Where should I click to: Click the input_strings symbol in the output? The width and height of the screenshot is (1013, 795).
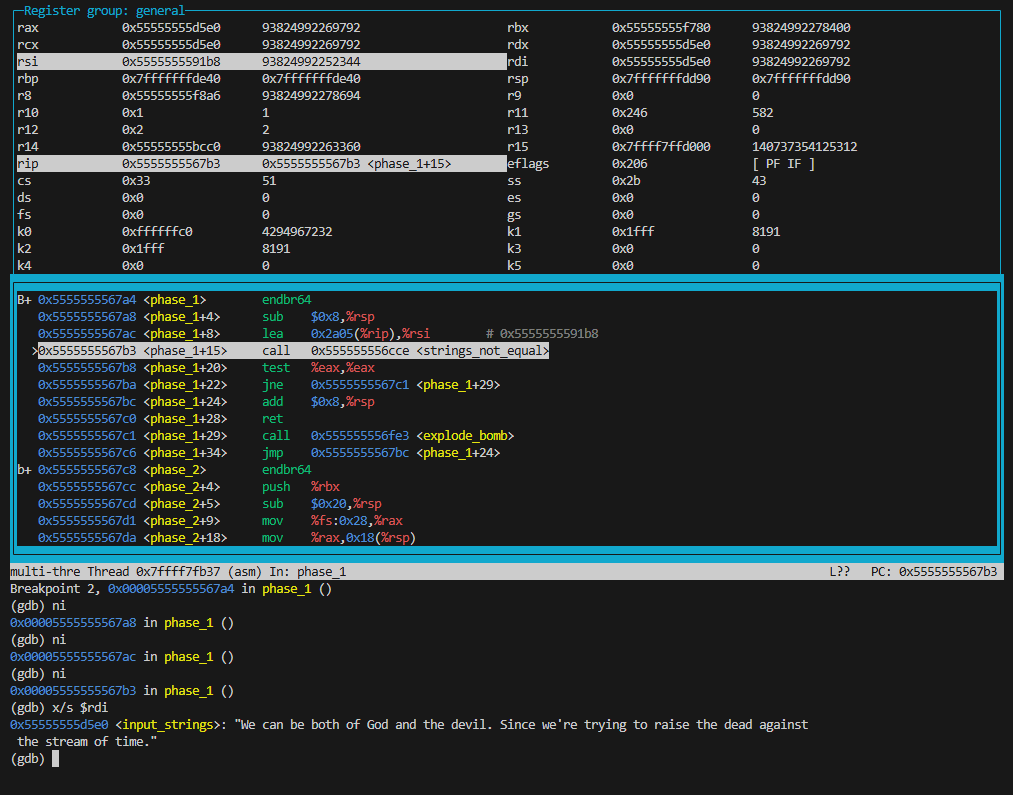pyautogui.click(x=171, y=725)
